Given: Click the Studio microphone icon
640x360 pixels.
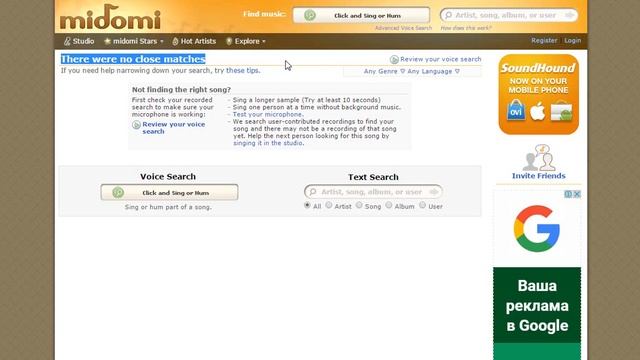Looking at the screenshot, I should (x=67, y=41).
